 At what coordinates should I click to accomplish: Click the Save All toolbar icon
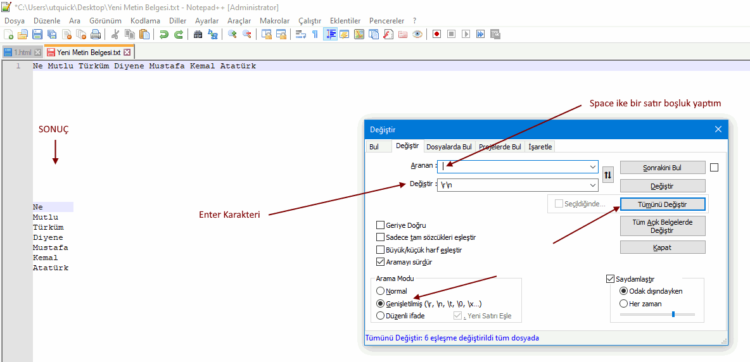point(52,34)
